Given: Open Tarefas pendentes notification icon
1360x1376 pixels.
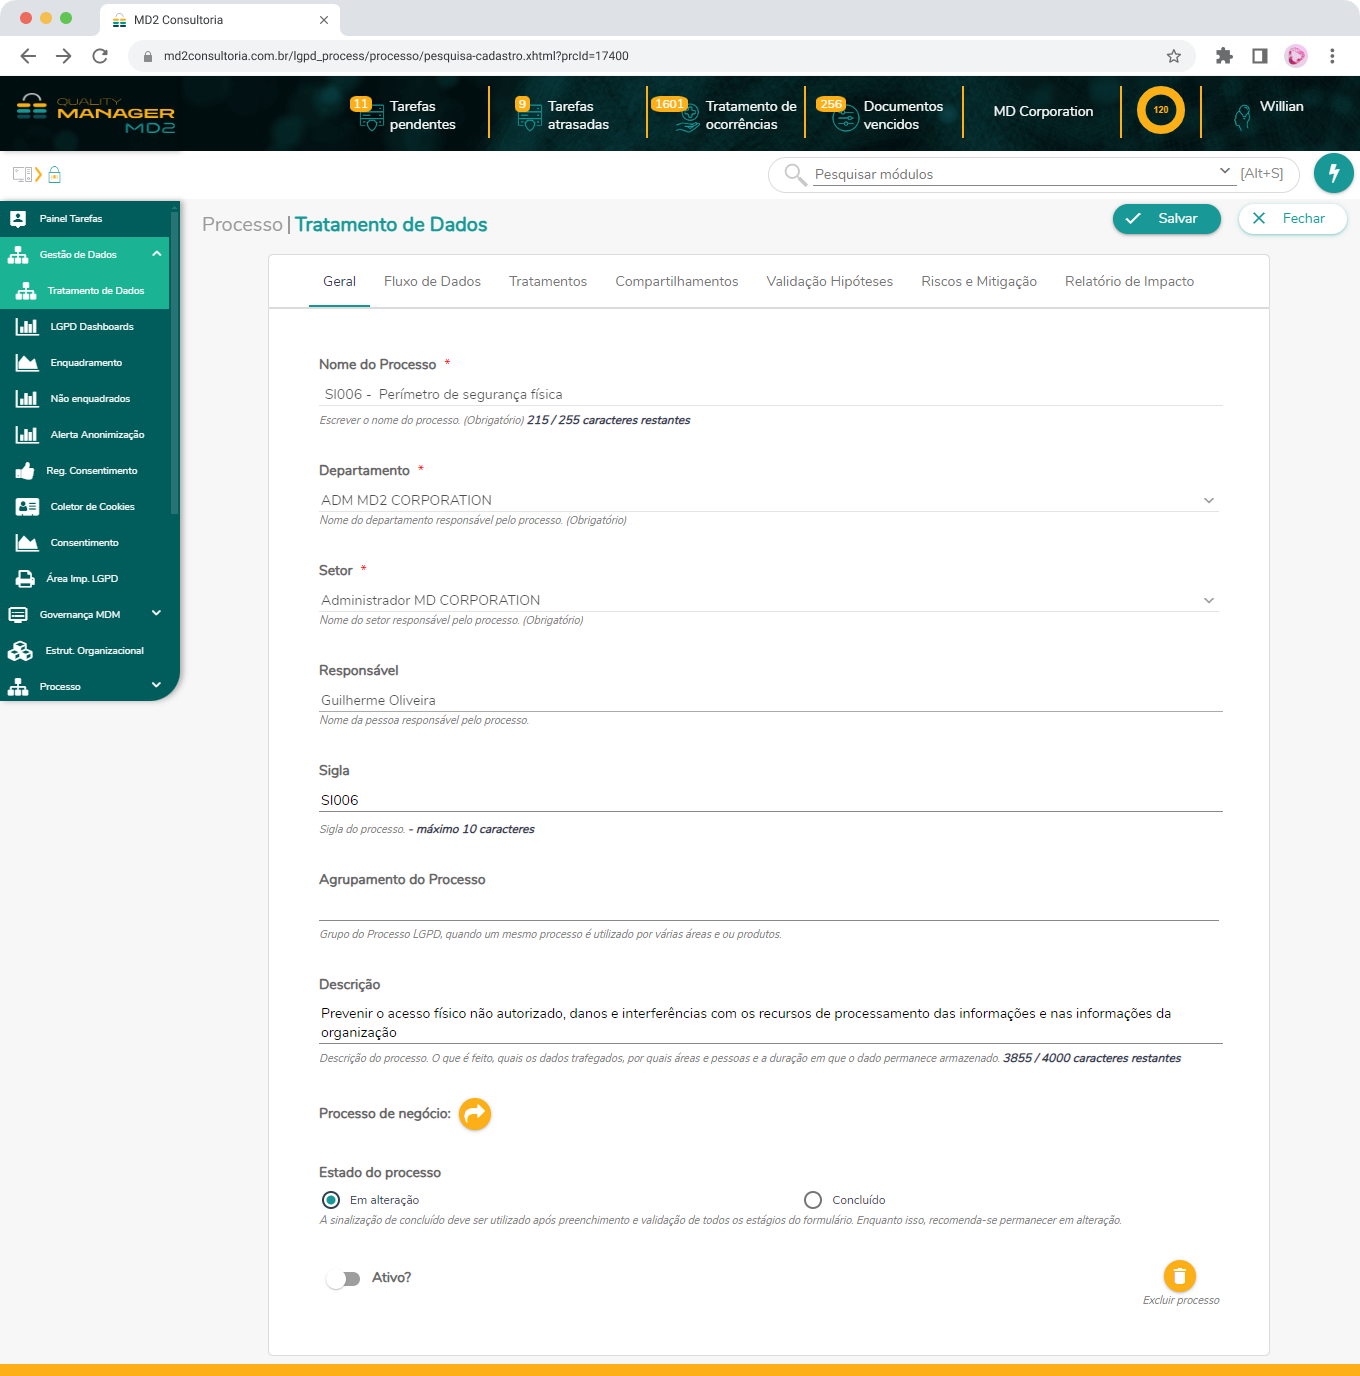Looking at the screenshot, I should (x=371, y=116).
